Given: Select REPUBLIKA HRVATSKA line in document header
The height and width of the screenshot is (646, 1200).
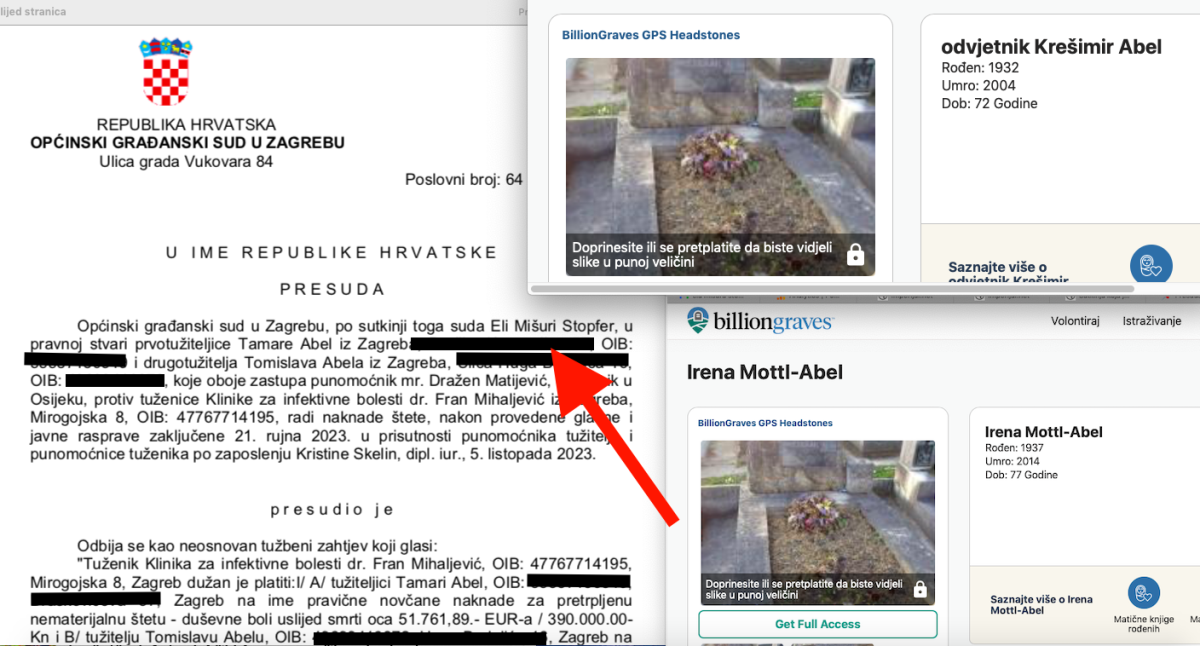Looking at the screenshot, I should tap(186, 125).
